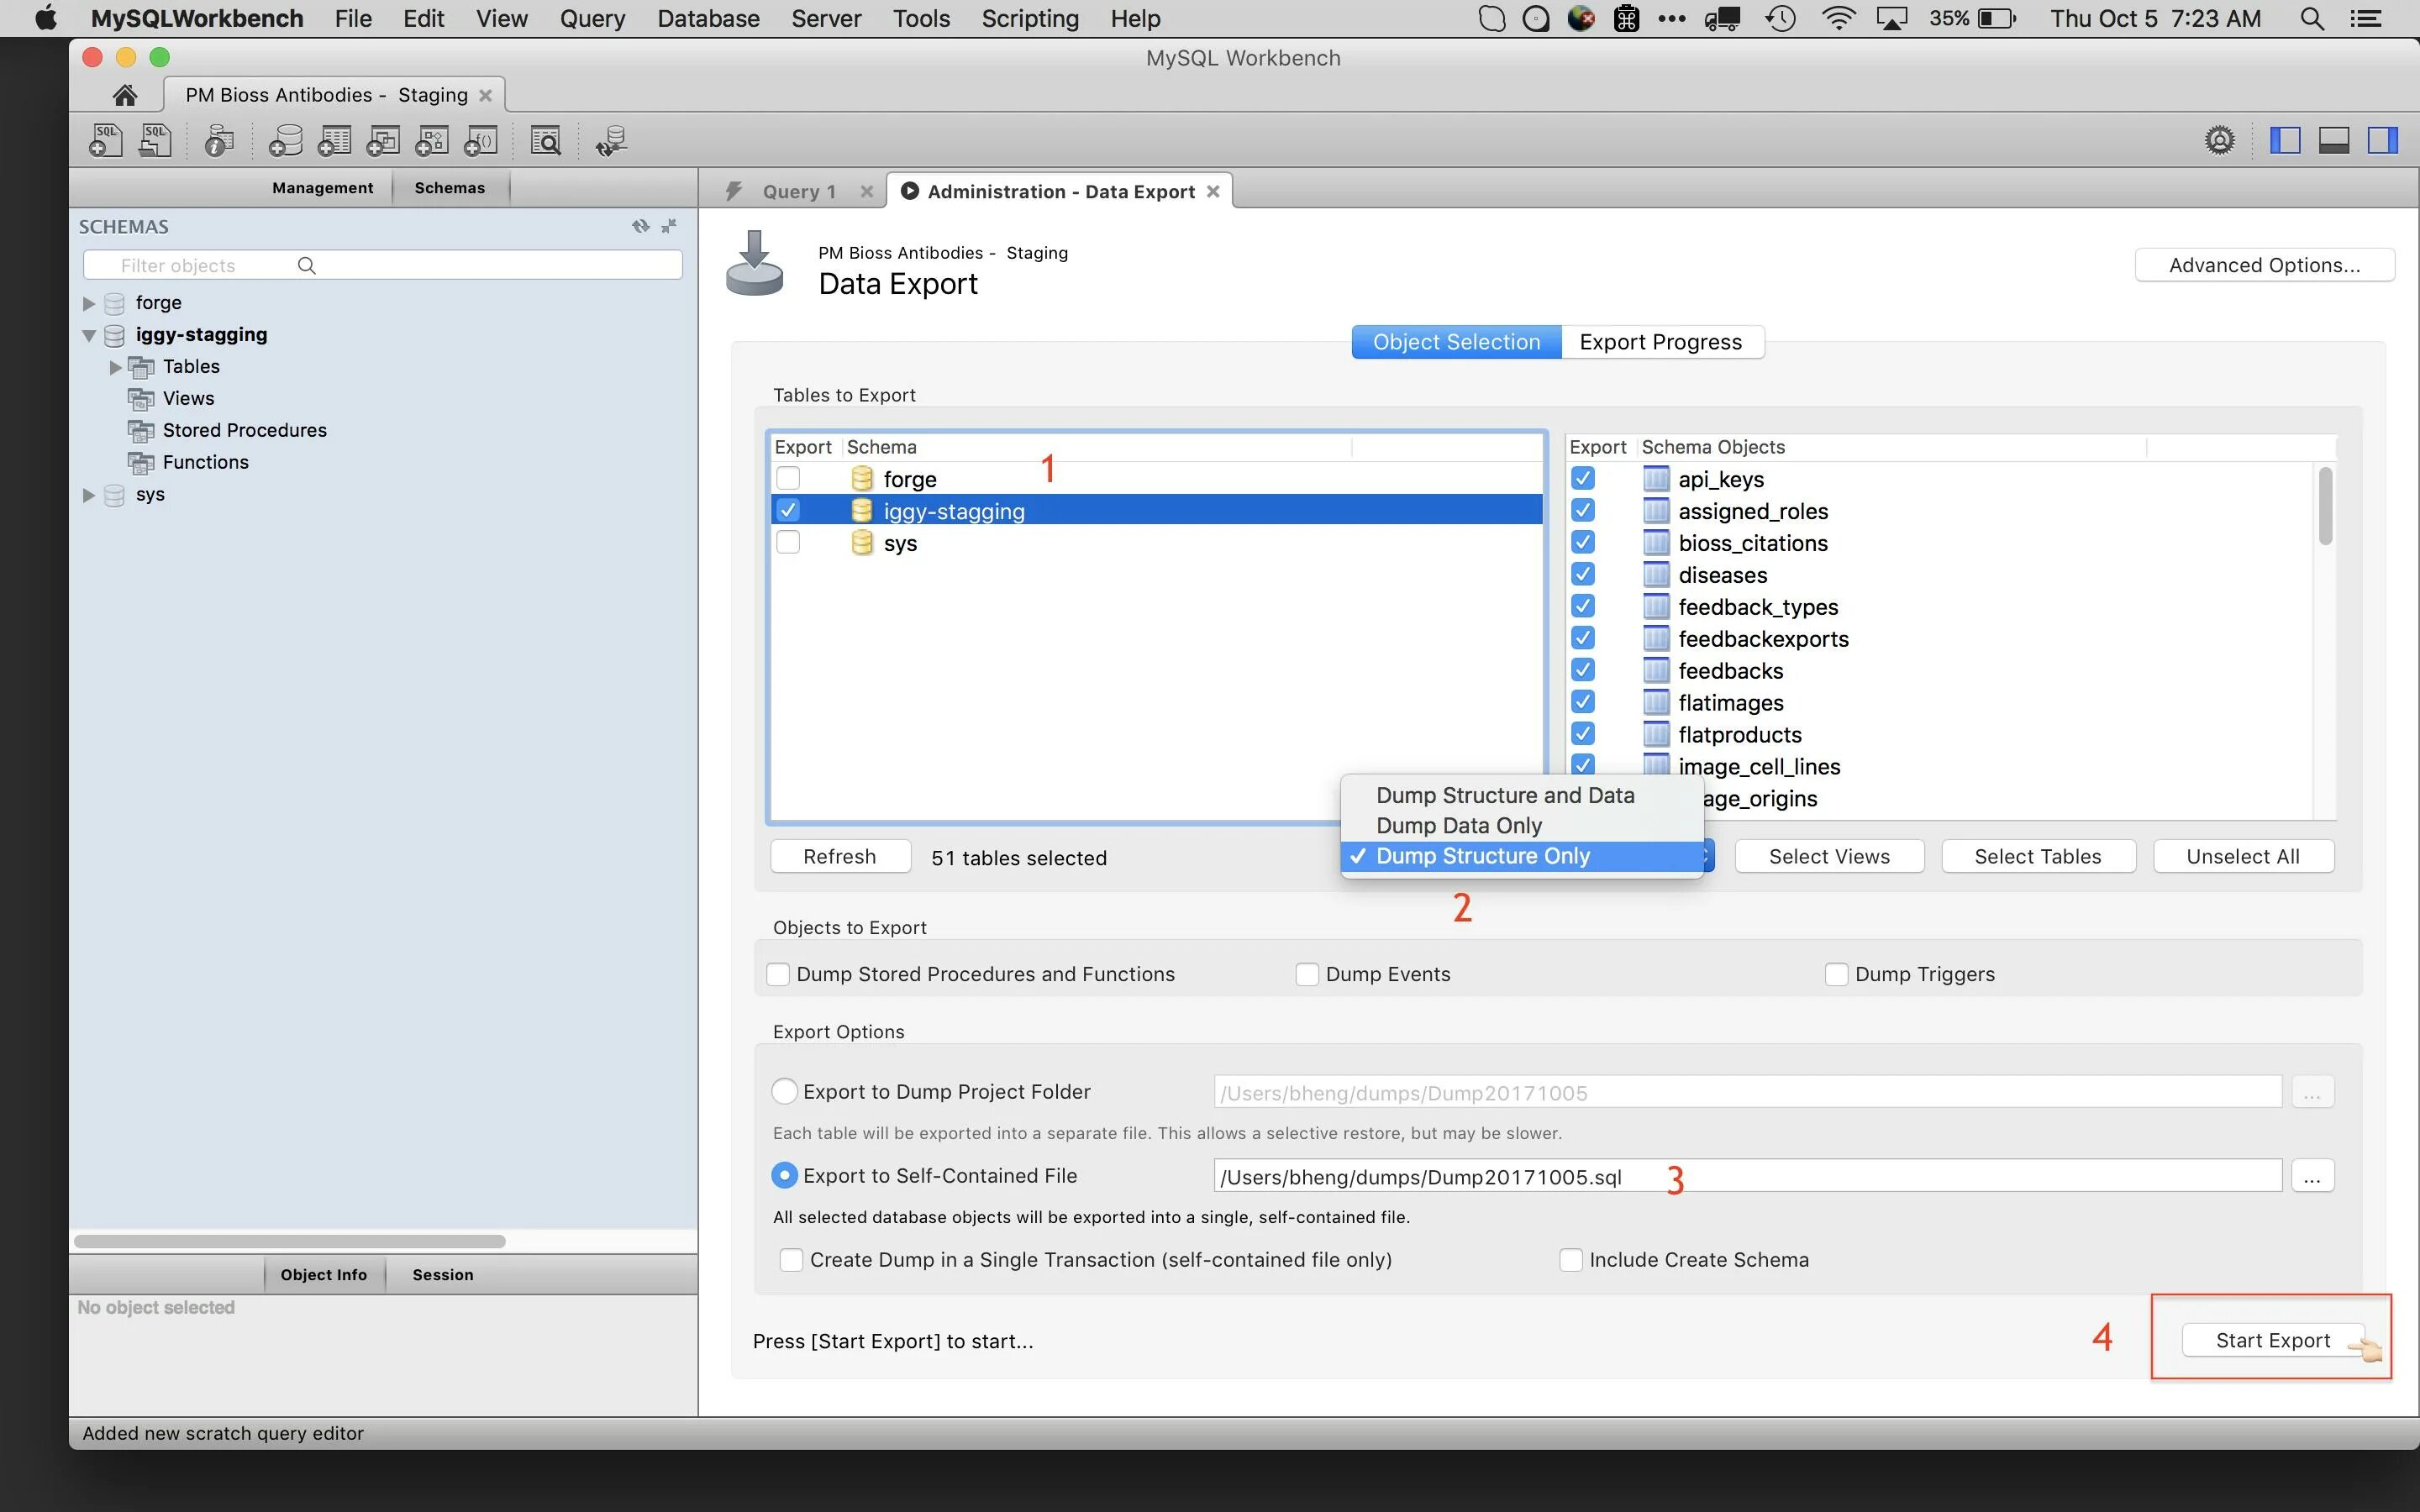
Task: Open the schema inspector info icon
Action: [x=219, y=141]
